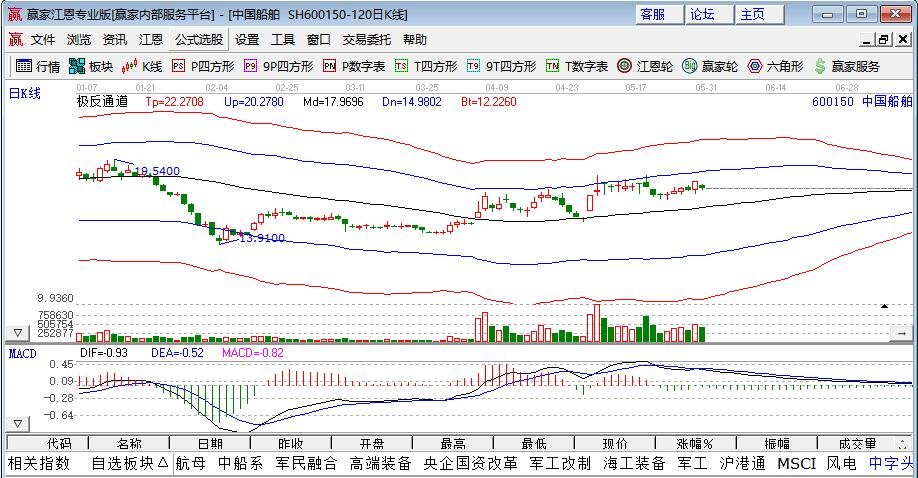
Task: Launch the P数字表 tool
Action: [x=353, y=66]
